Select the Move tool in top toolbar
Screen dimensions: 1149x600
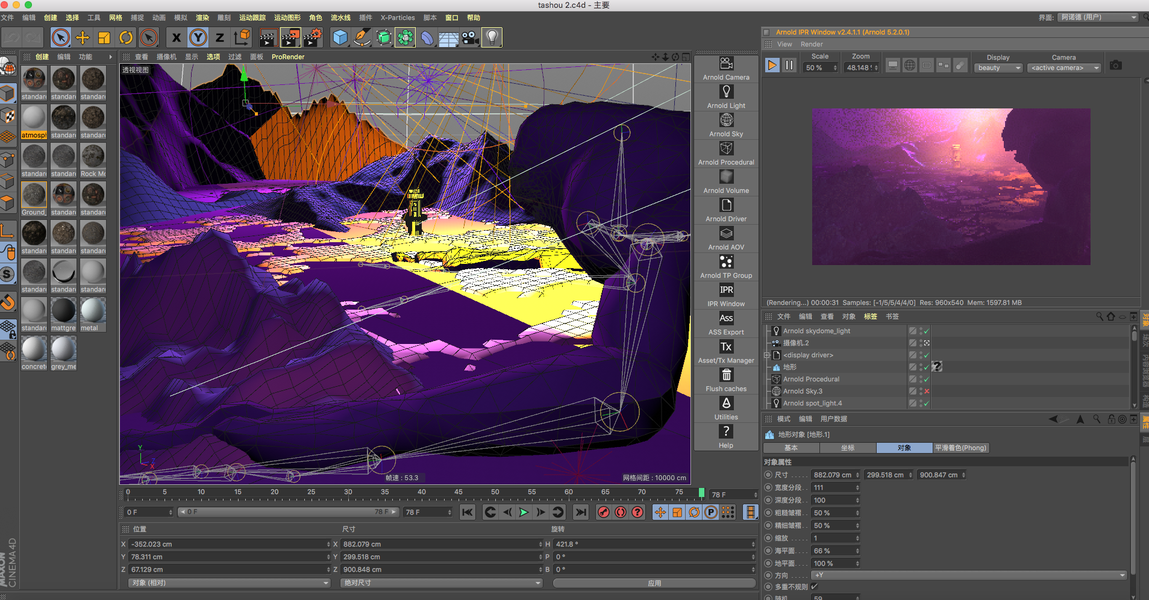point(83,37)
